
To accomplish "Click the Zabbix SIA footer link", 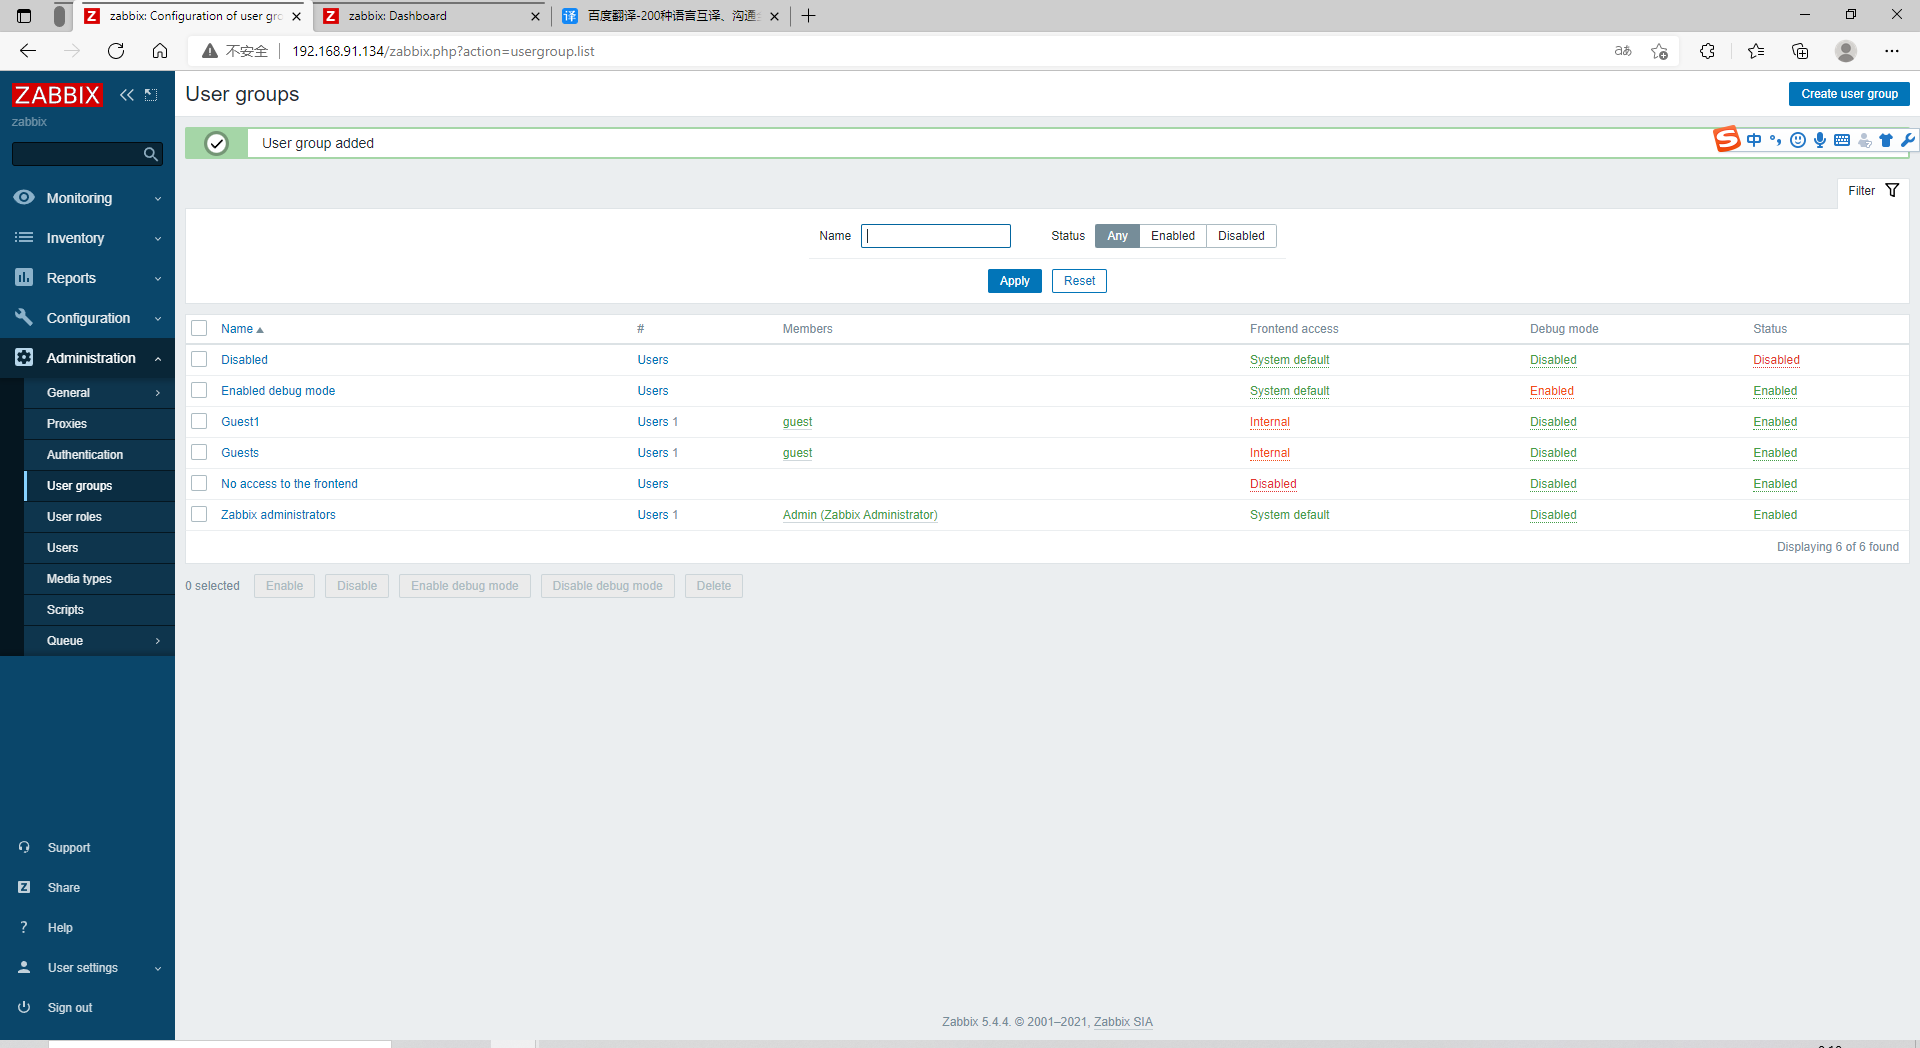I will pos(1123,1022).
